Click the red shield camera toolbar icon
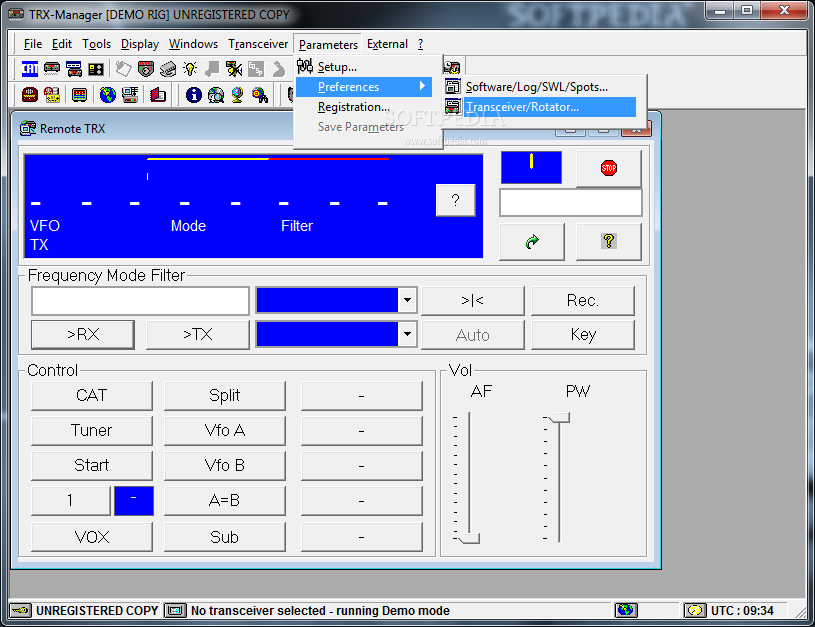815x627 pixels. tap(146, 68)
